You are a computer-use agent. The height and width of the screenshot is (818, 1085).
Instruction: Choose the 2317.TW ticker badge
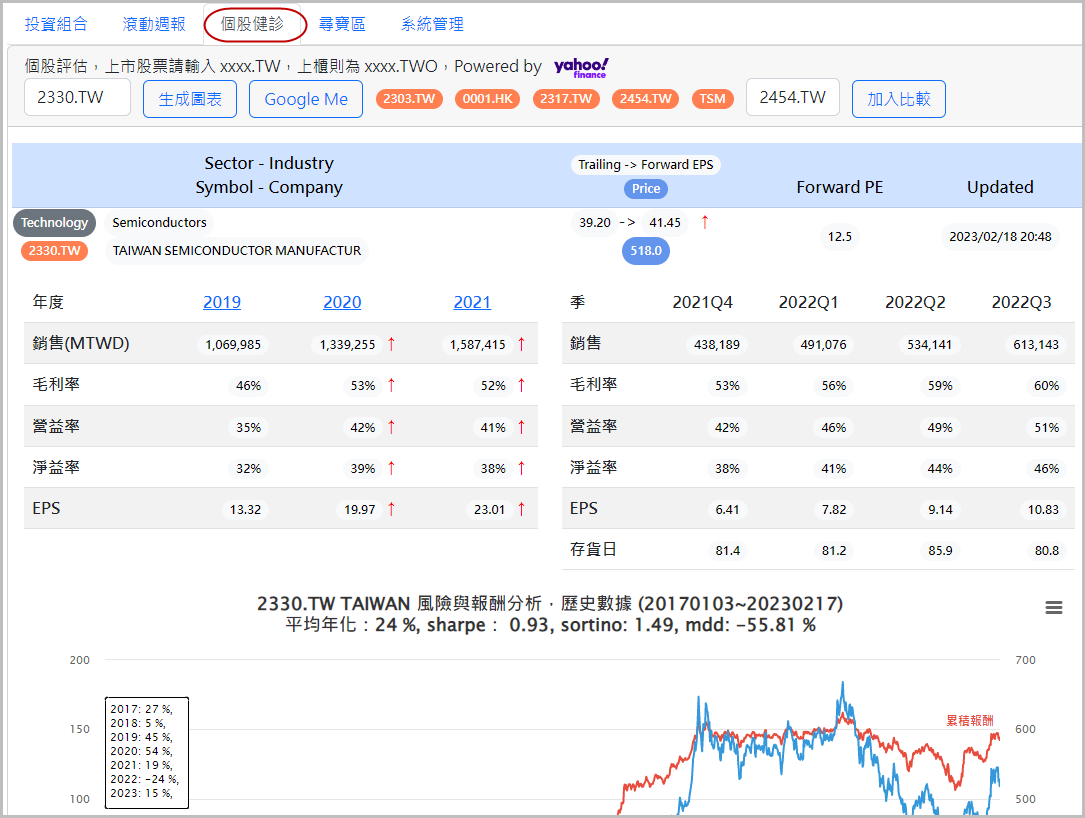[566, 99]
